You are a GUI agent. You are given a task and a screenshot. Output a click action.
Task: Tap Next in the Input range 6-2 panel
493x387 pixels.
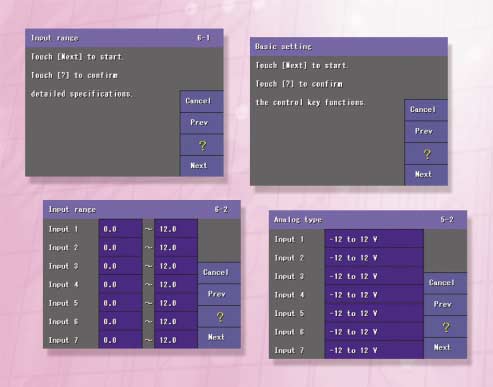[x=220, y=338]
